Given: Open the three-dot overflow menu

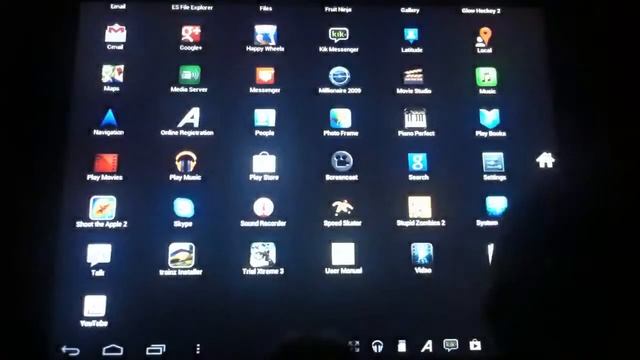Looking at the screenshot, I should [x=198, y=349].
